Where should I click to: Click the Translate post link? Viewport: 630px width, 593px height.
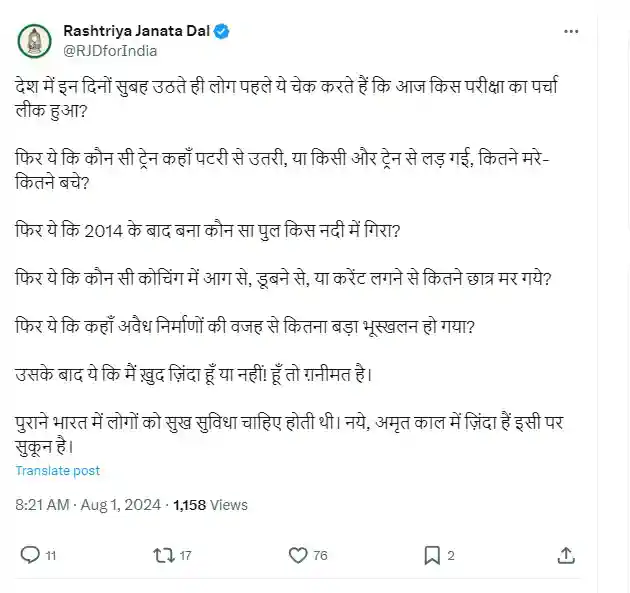58,470
